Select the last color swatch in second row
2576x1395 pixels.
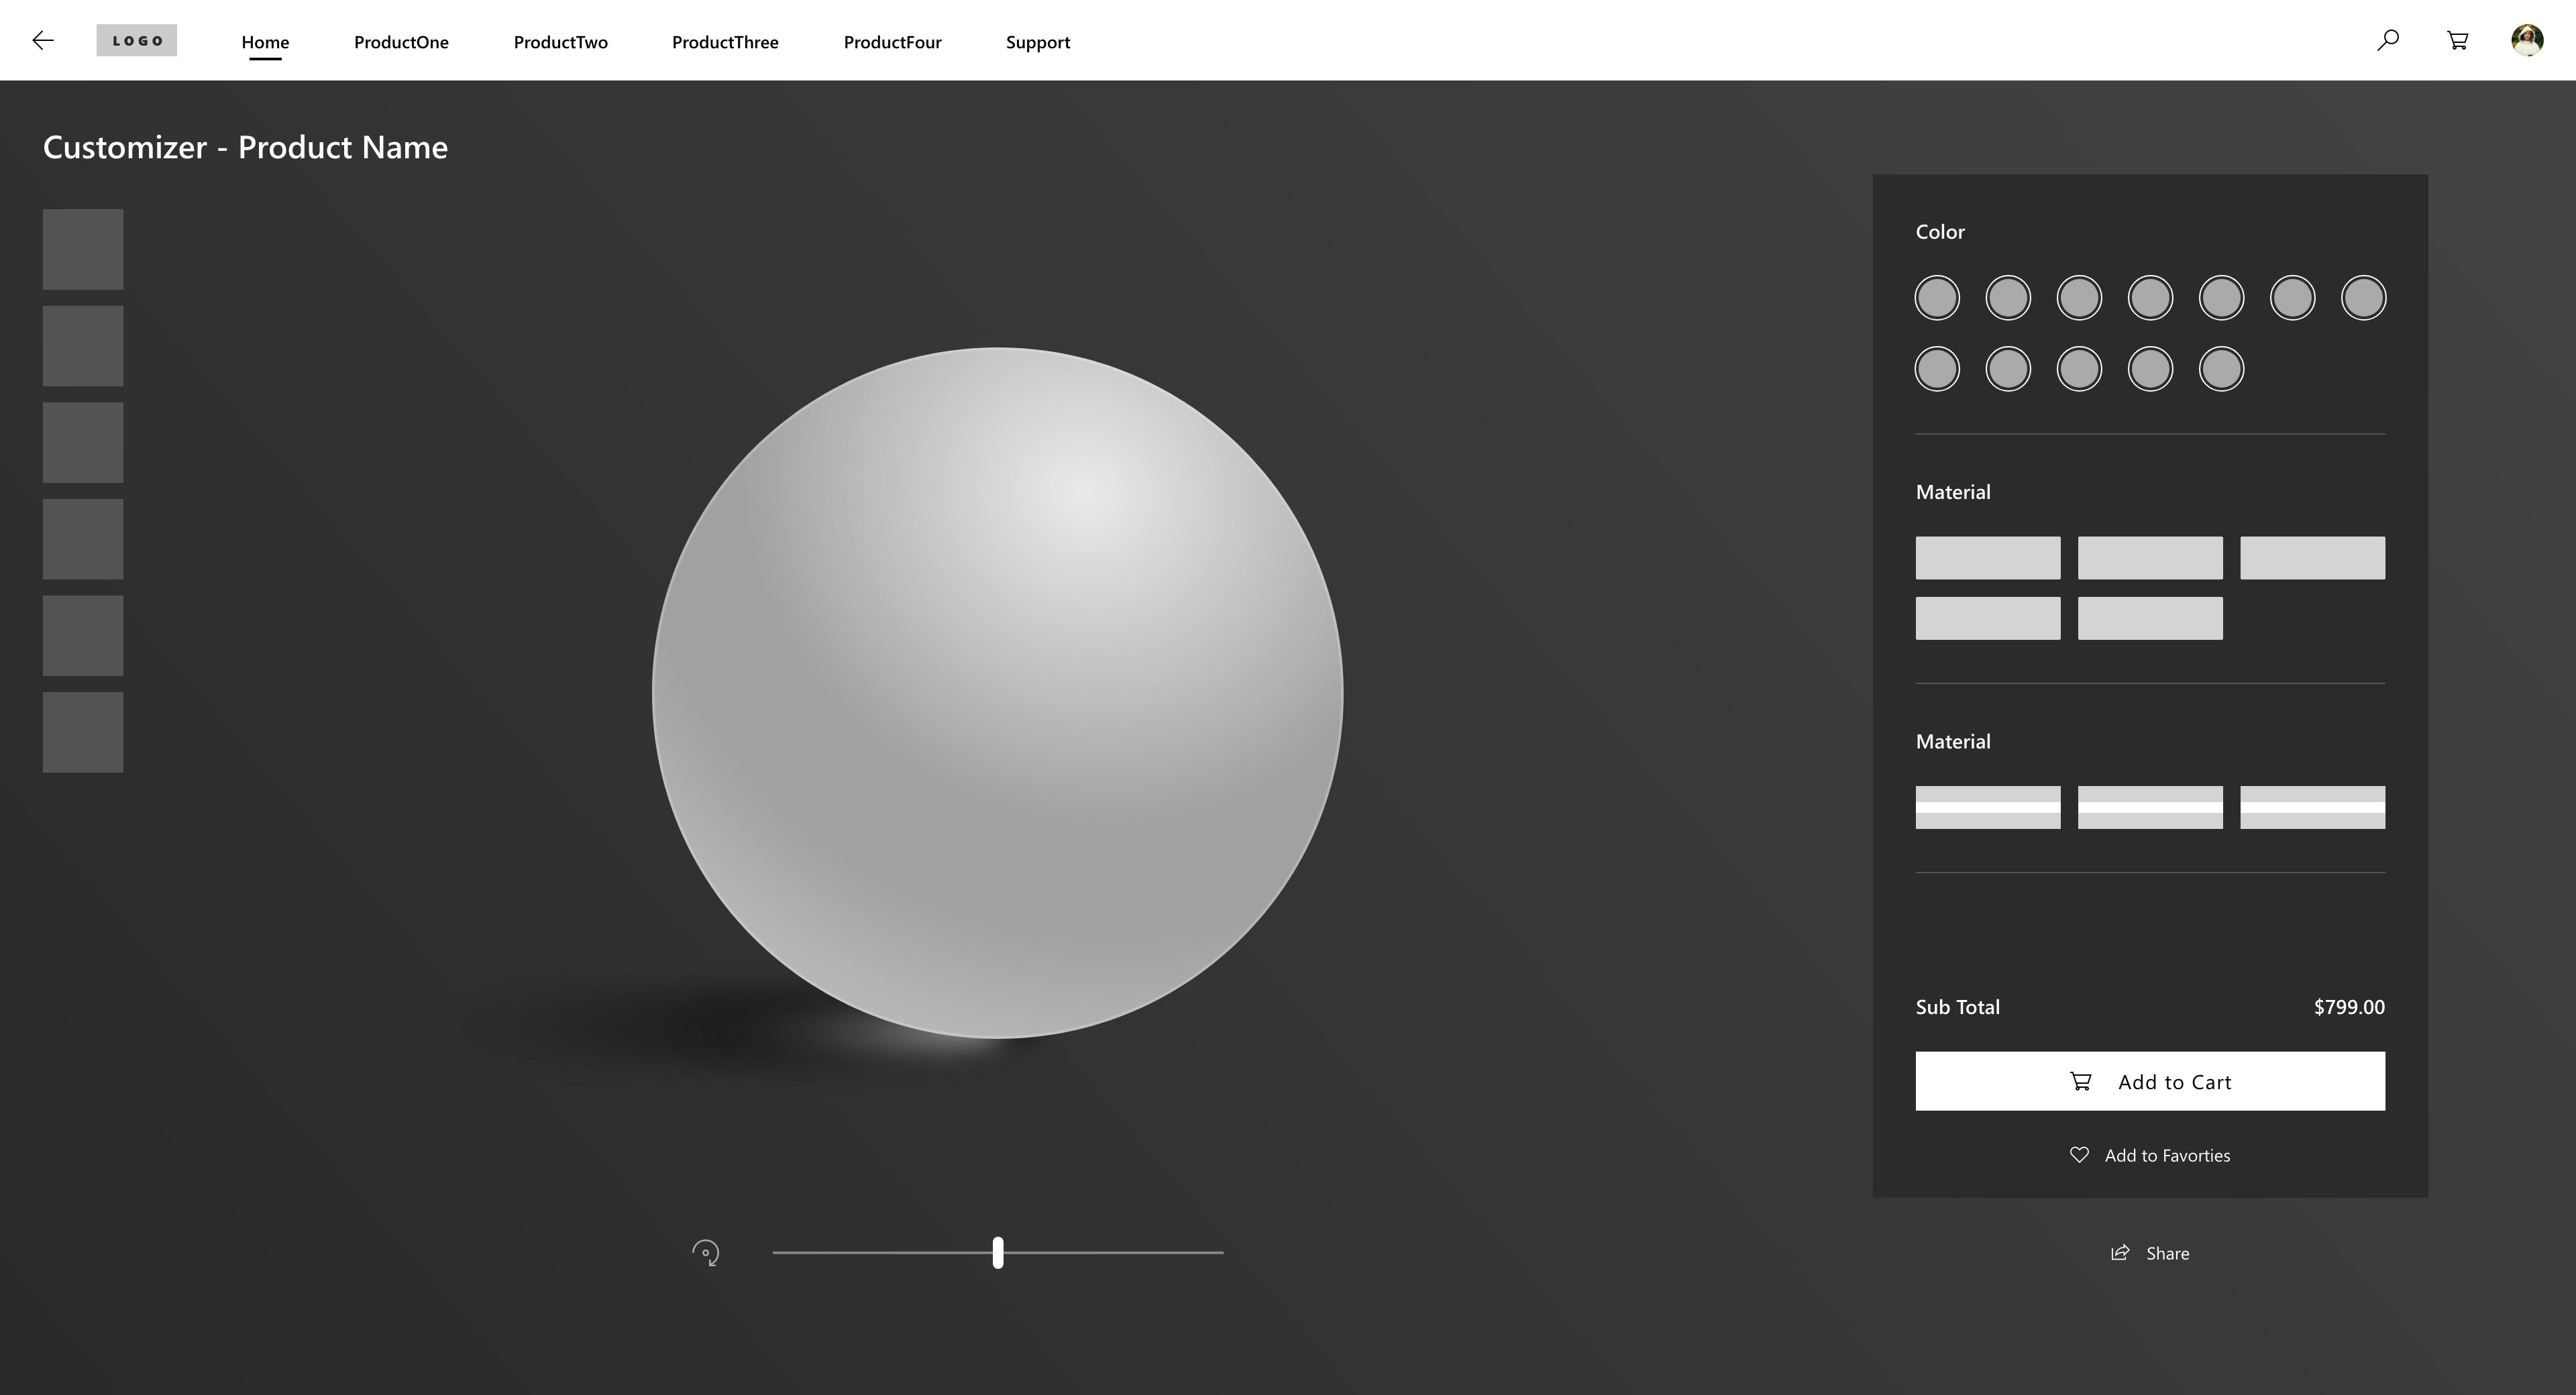click(x=2221, y=369)
